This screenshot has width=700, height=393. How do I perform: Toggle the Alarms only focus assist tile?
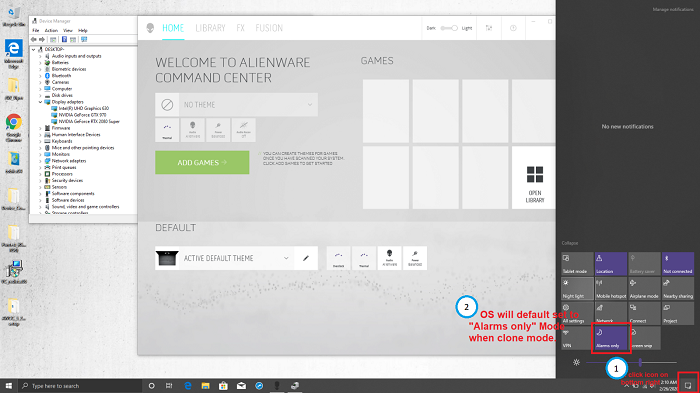pos(611,338)
